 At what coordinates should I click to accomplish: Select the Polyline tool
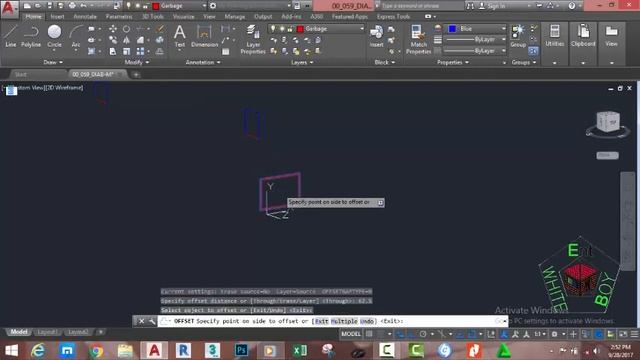point(31,36)
